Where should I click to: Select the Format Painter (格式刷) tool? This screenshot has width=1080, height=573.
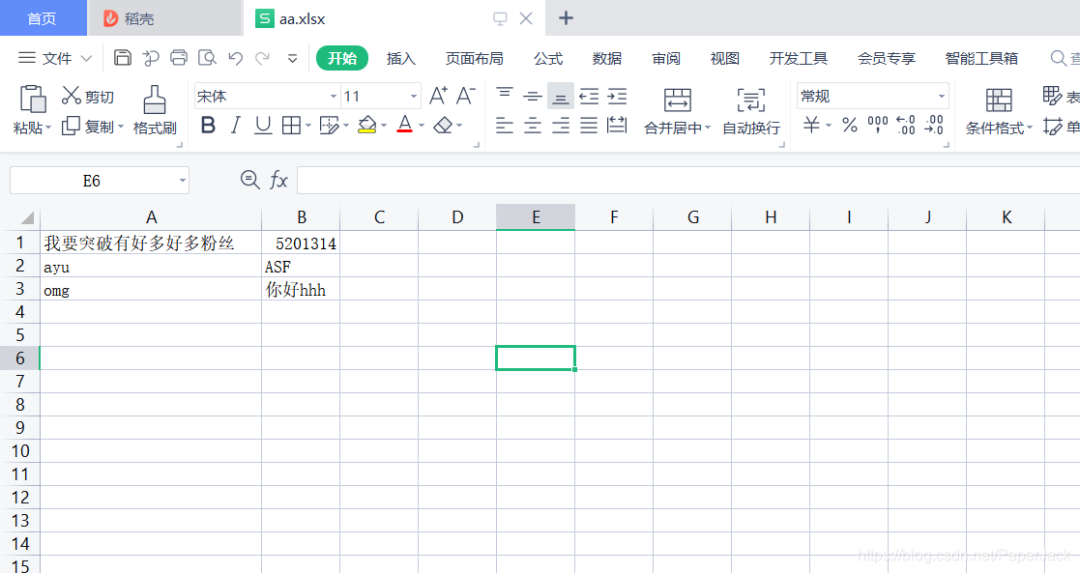pos(154,110)
